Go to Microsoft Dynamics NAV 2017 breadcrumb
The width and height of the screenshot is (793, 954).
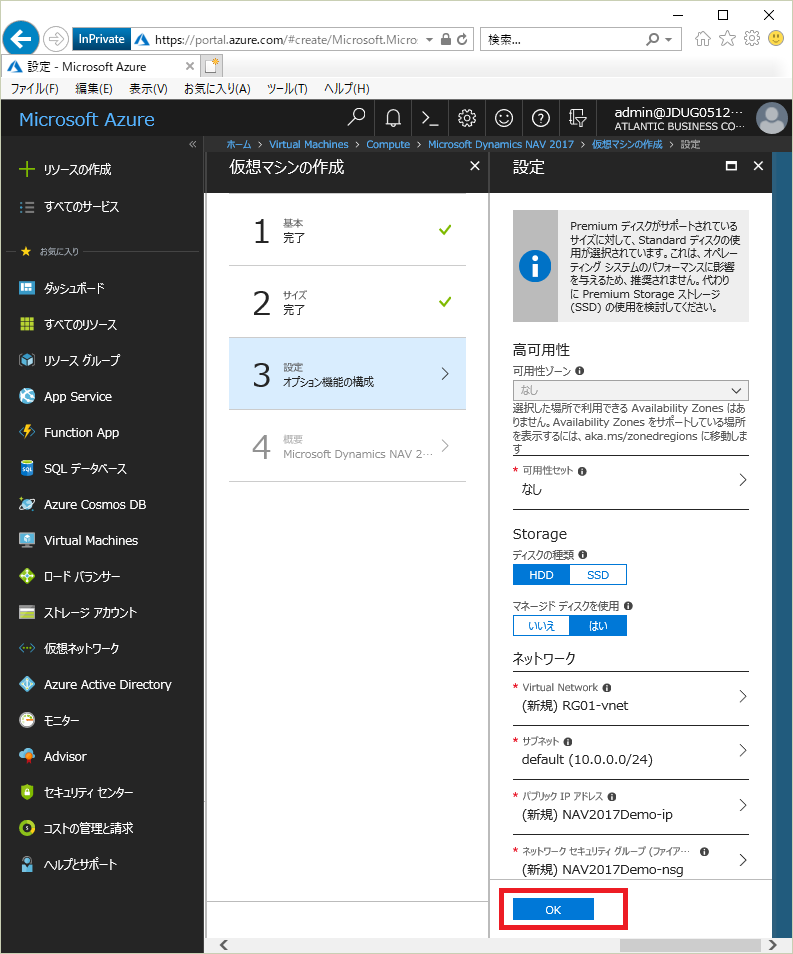click(x=500, y=144)
